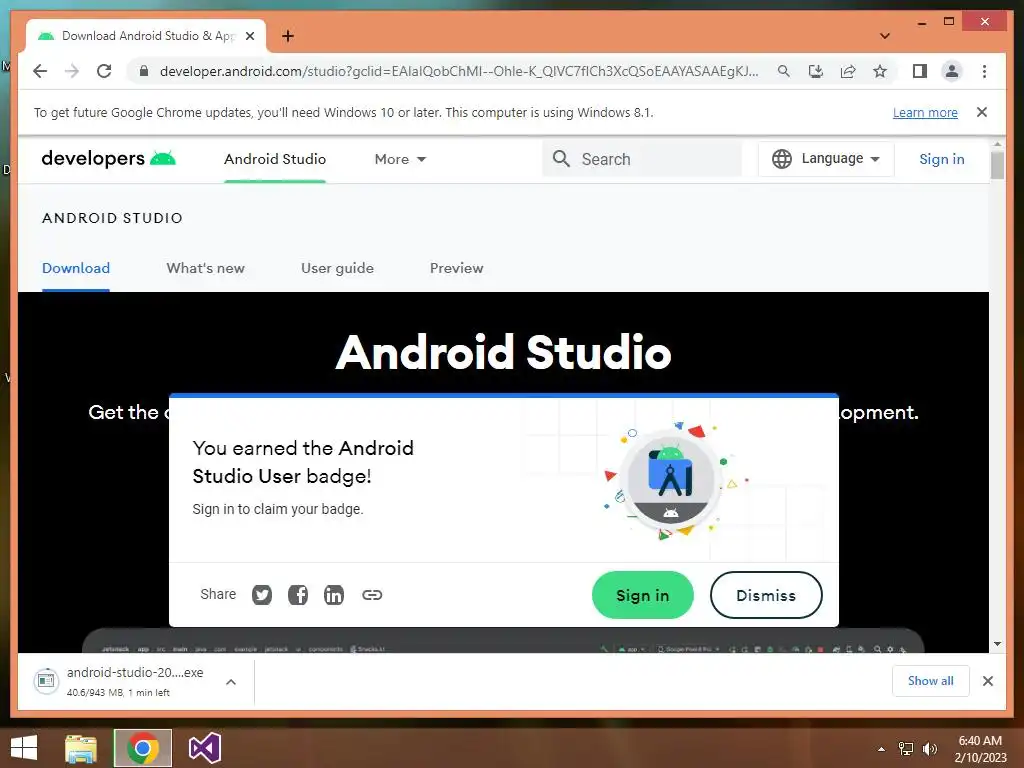Expand the More navigation menu
The height and width of the screenshot is (768, 1024).
pos(400,159)
